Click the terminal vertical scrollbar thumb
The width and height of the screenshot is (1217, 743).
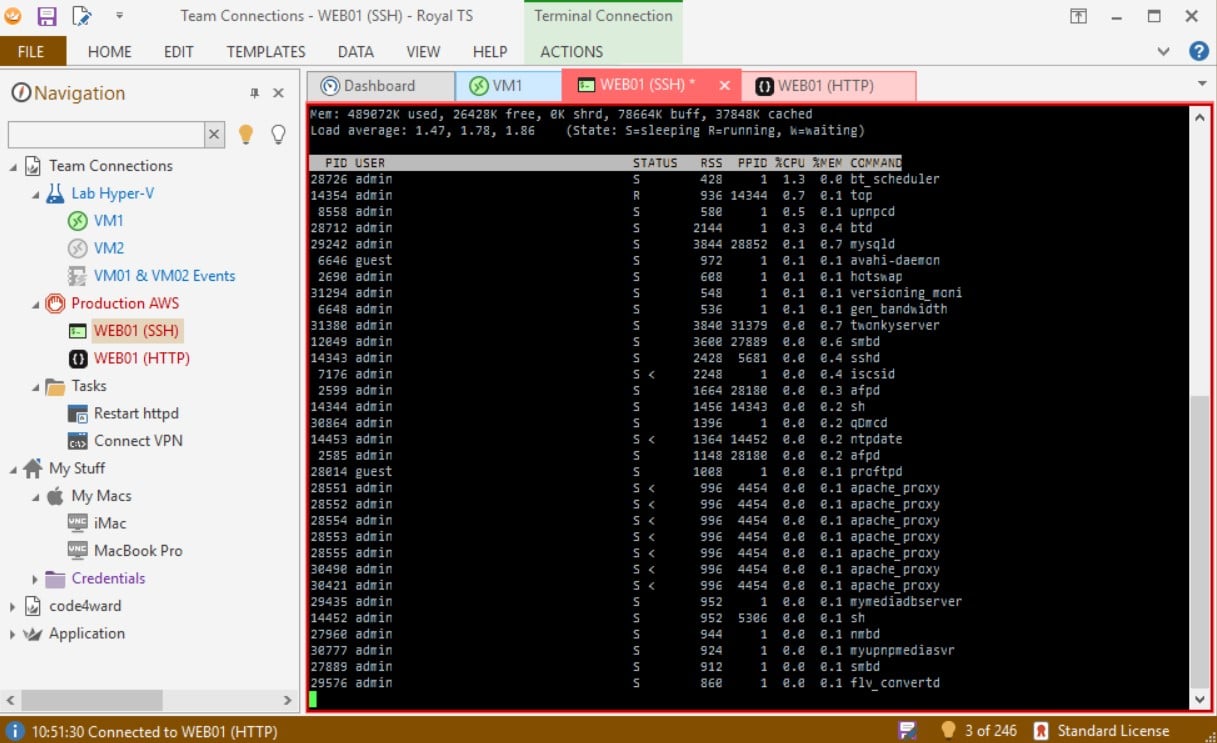(x=1200, y=541)
